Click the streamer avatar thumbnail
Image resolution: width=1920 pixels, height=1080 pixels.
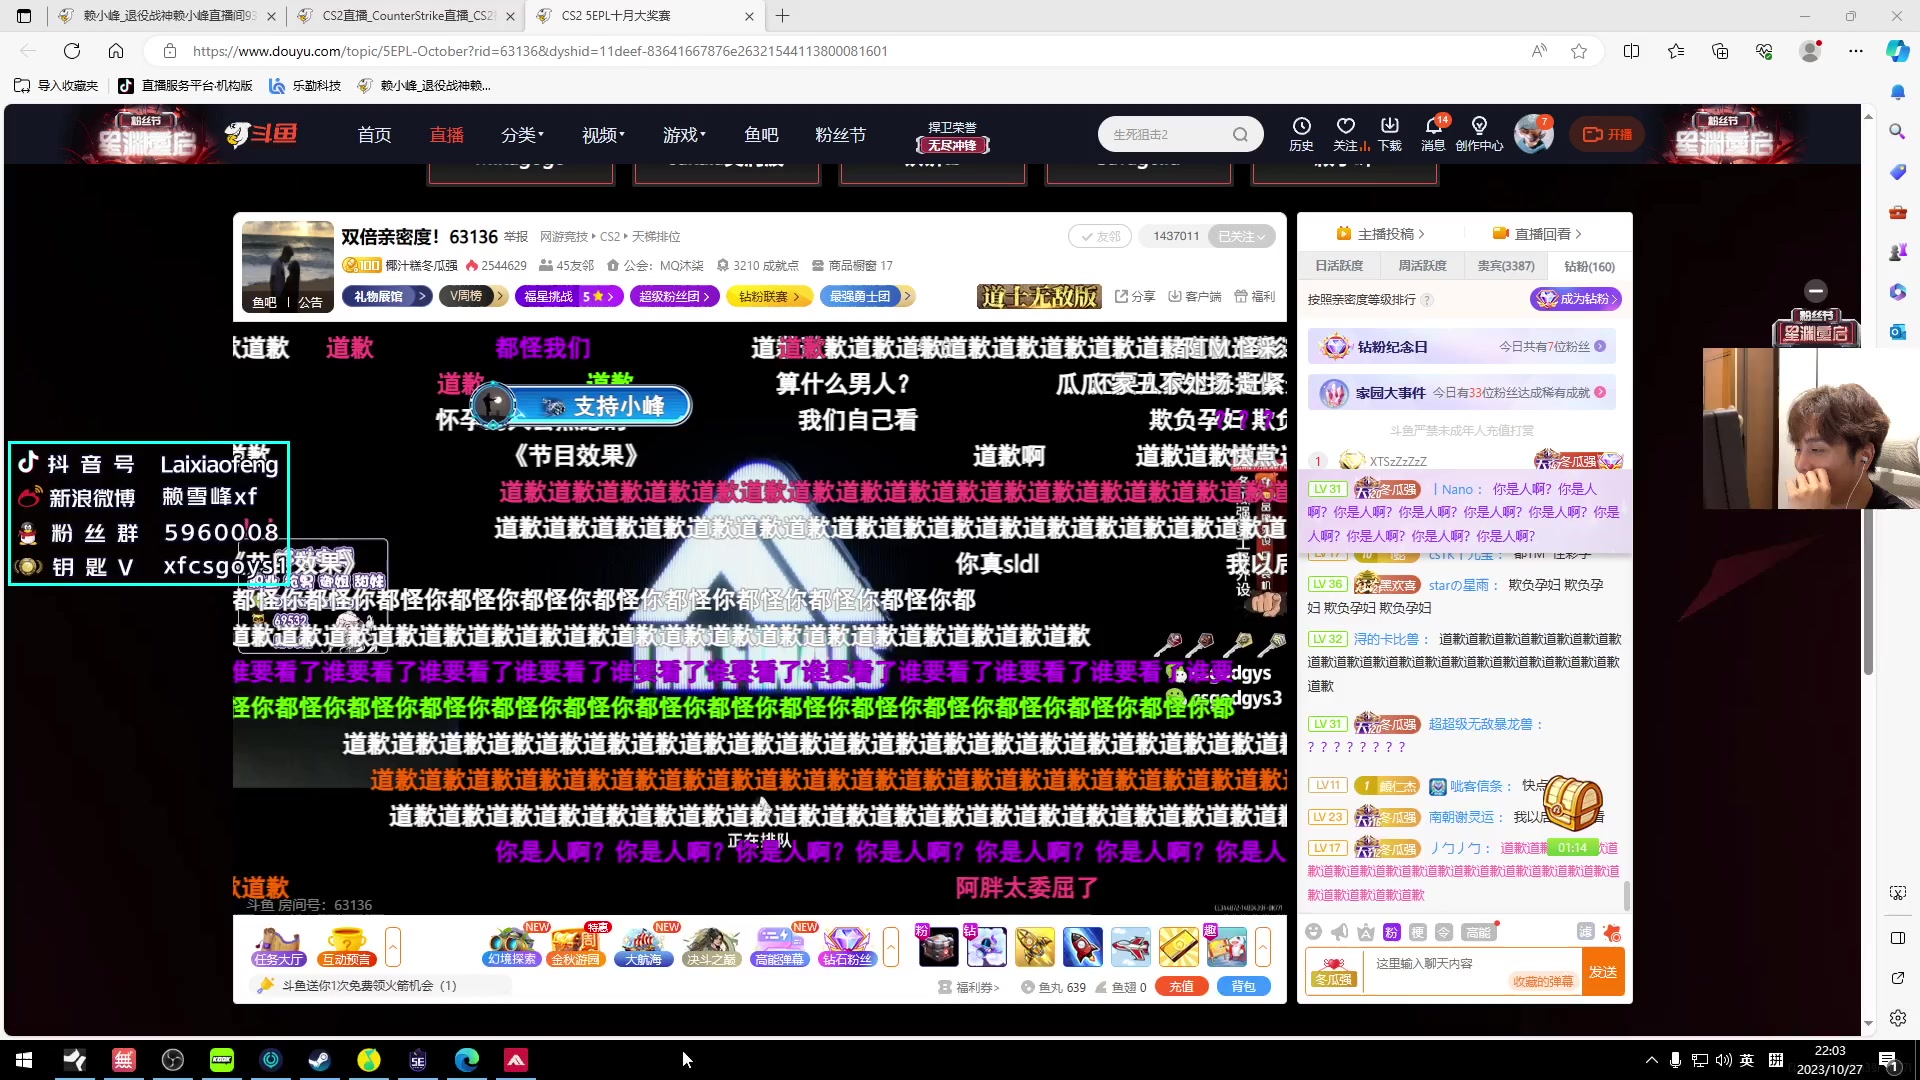[288, 267]
